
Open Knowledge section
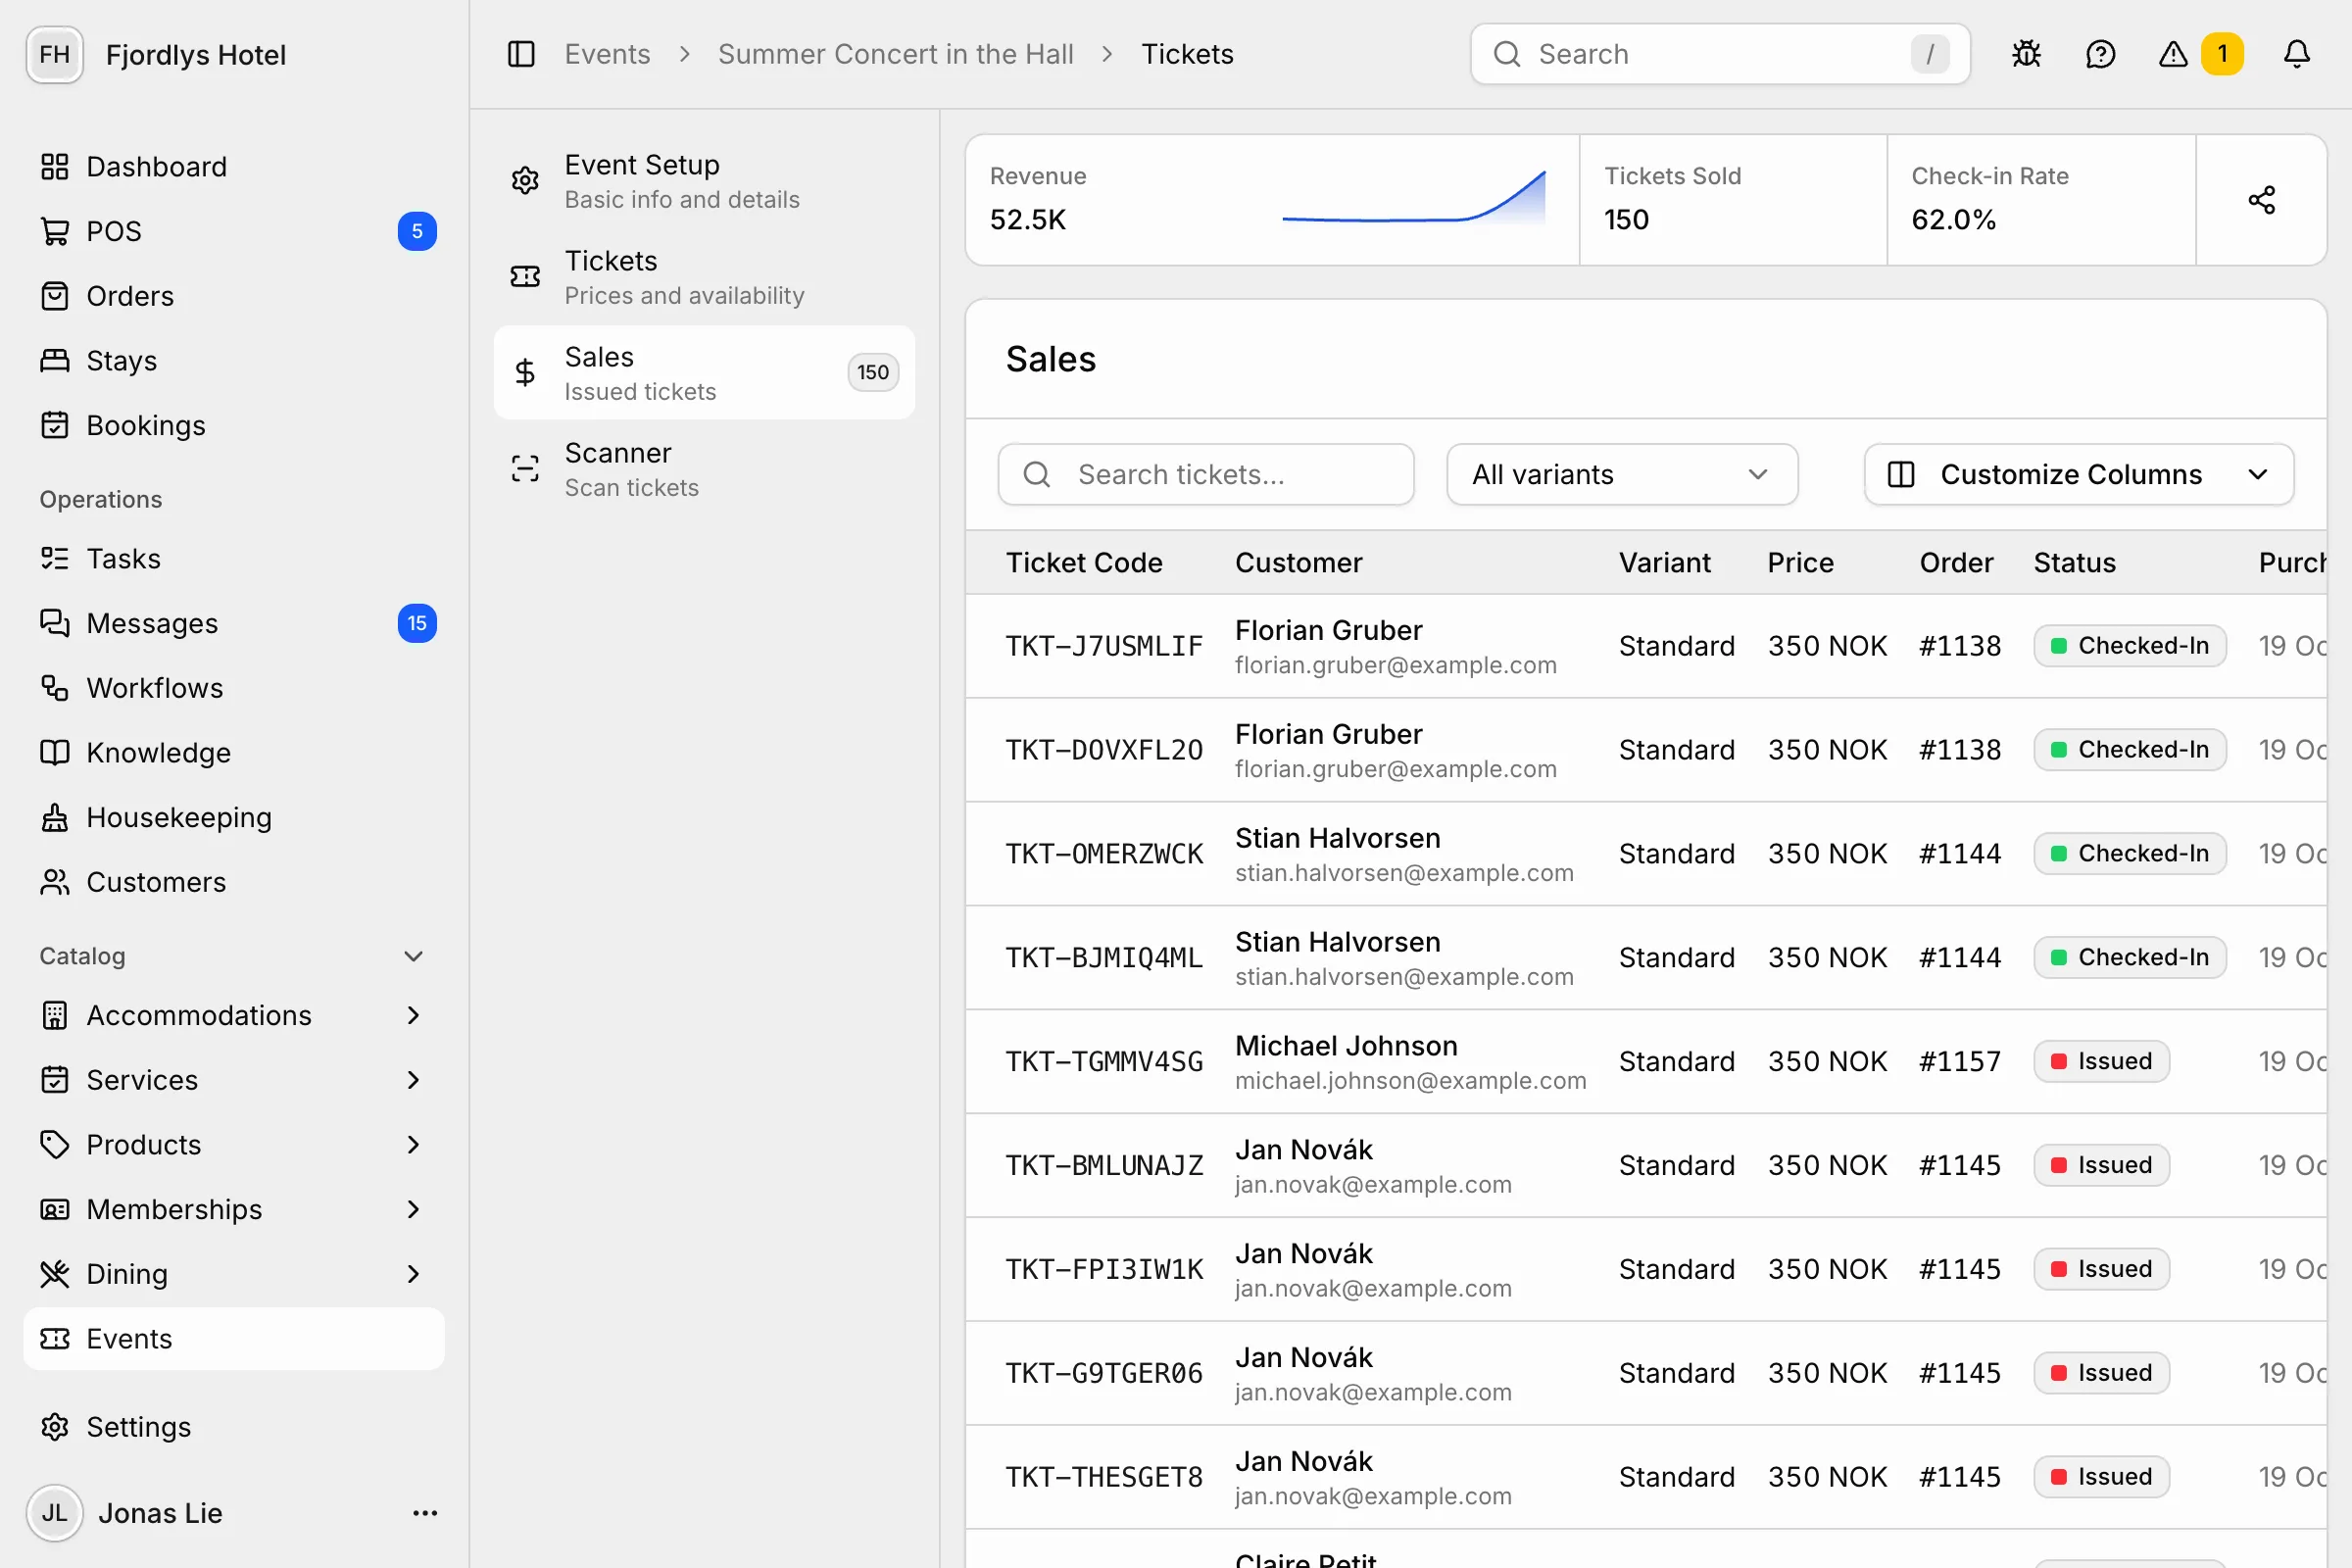234,752
